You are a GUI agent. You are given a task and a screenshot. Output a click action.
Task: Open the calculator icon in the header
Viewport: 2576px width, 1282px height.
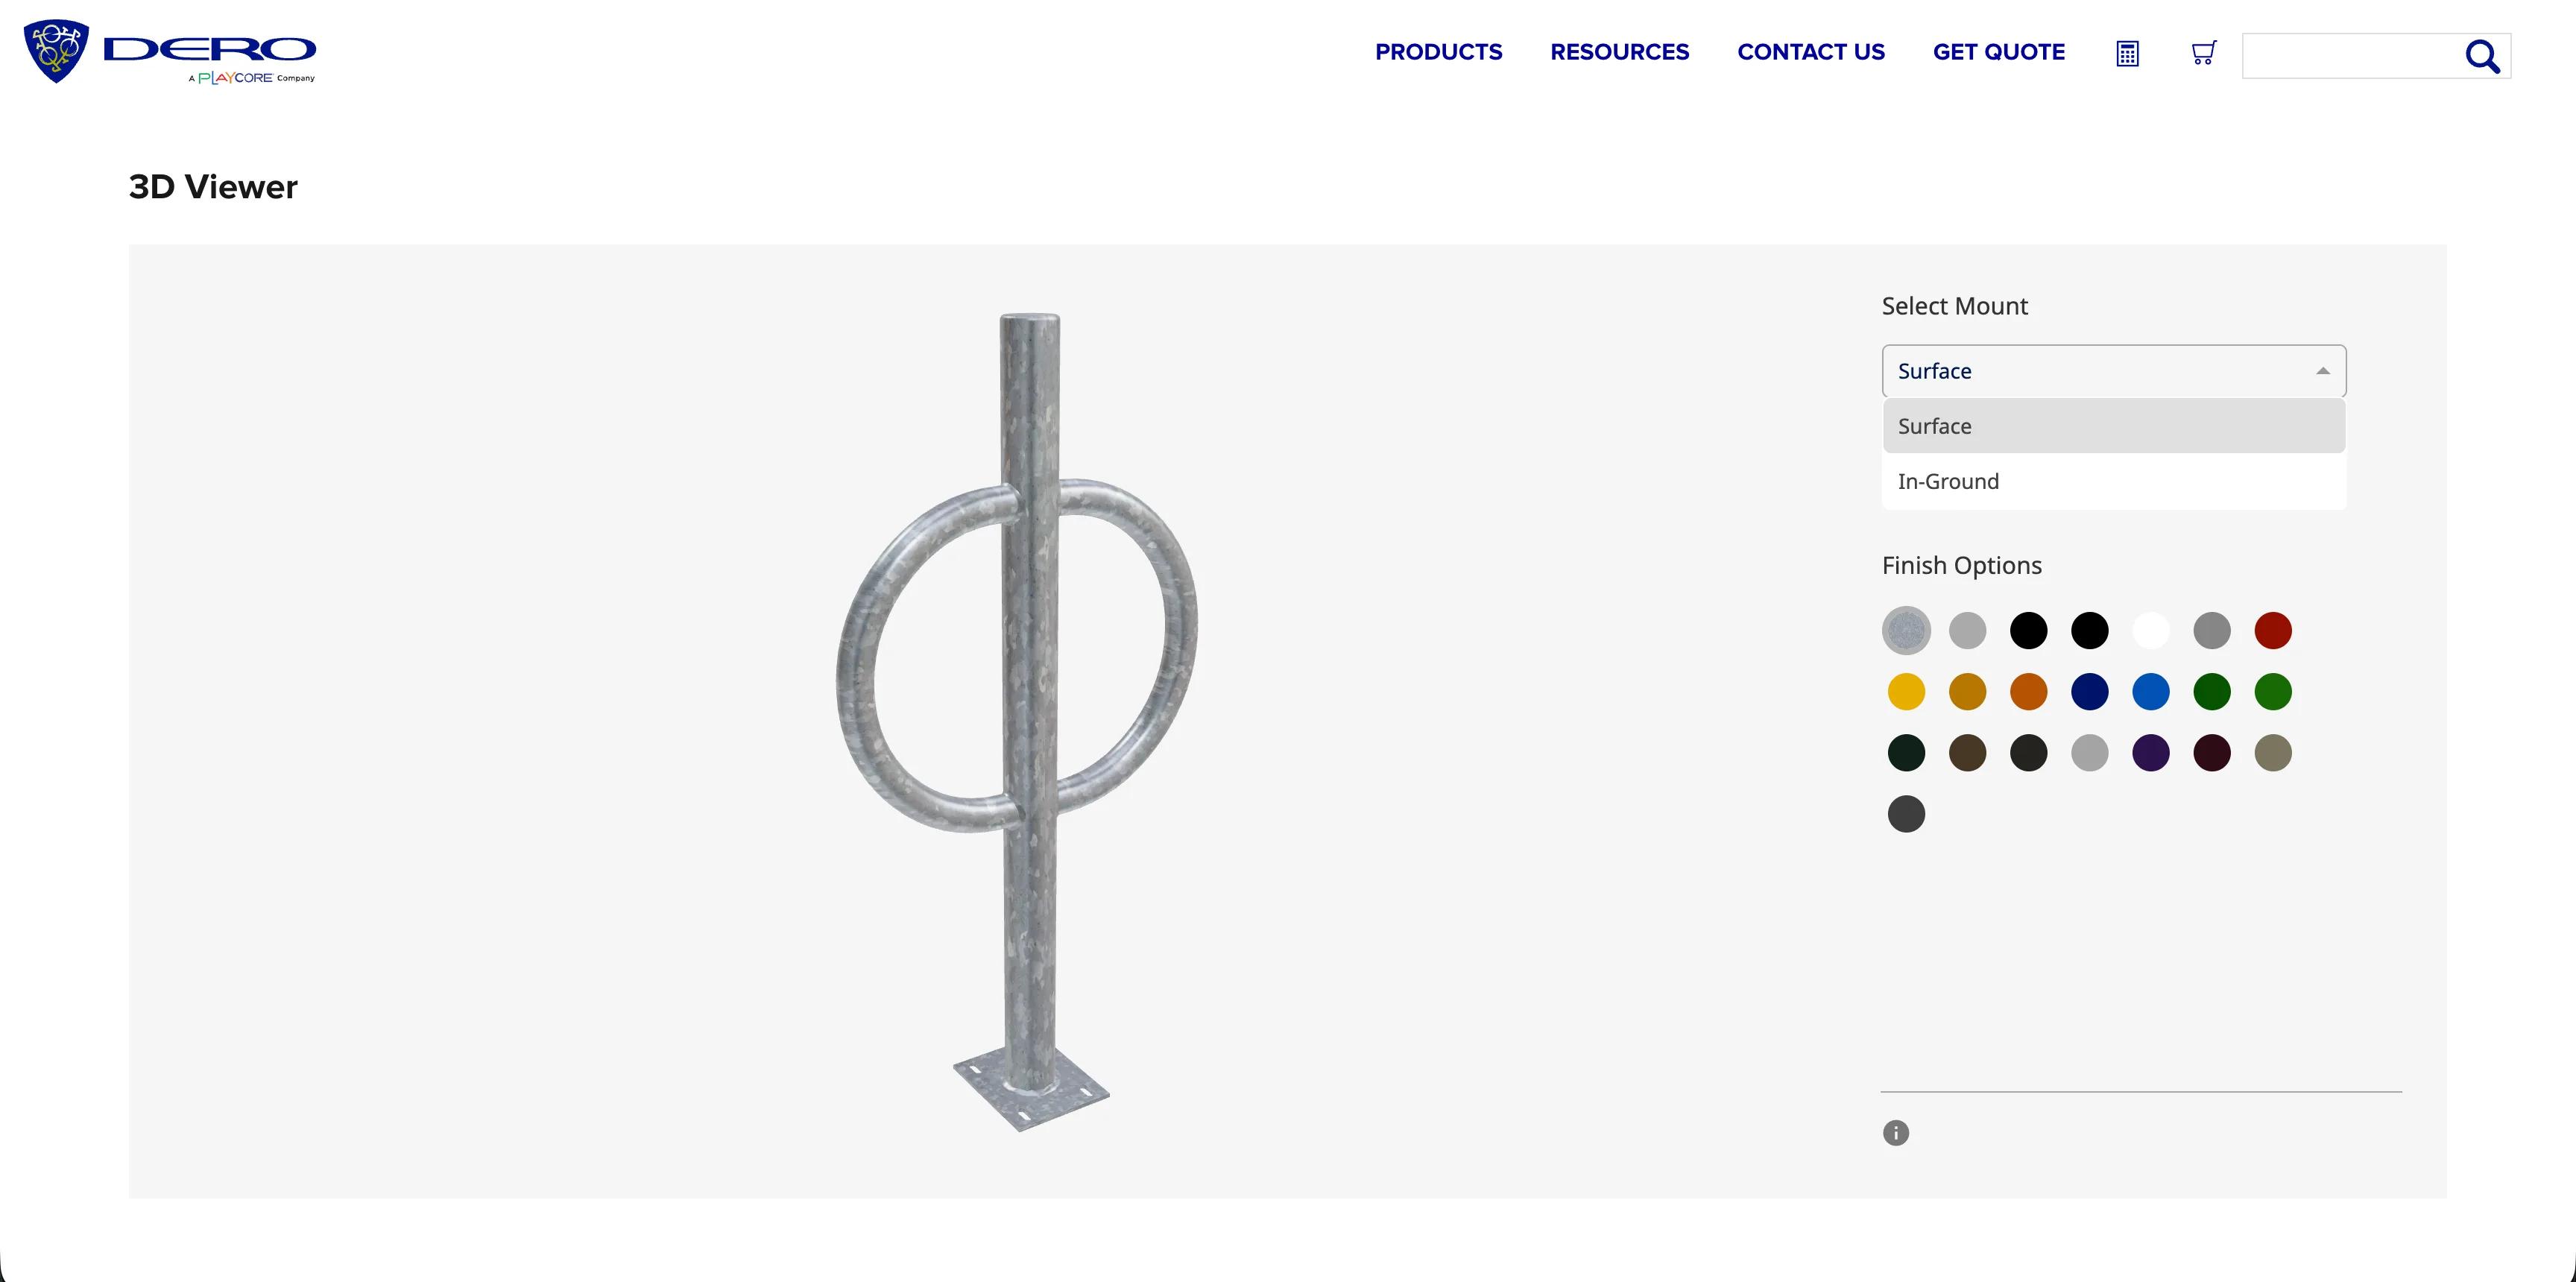(x=2127, y=54)
